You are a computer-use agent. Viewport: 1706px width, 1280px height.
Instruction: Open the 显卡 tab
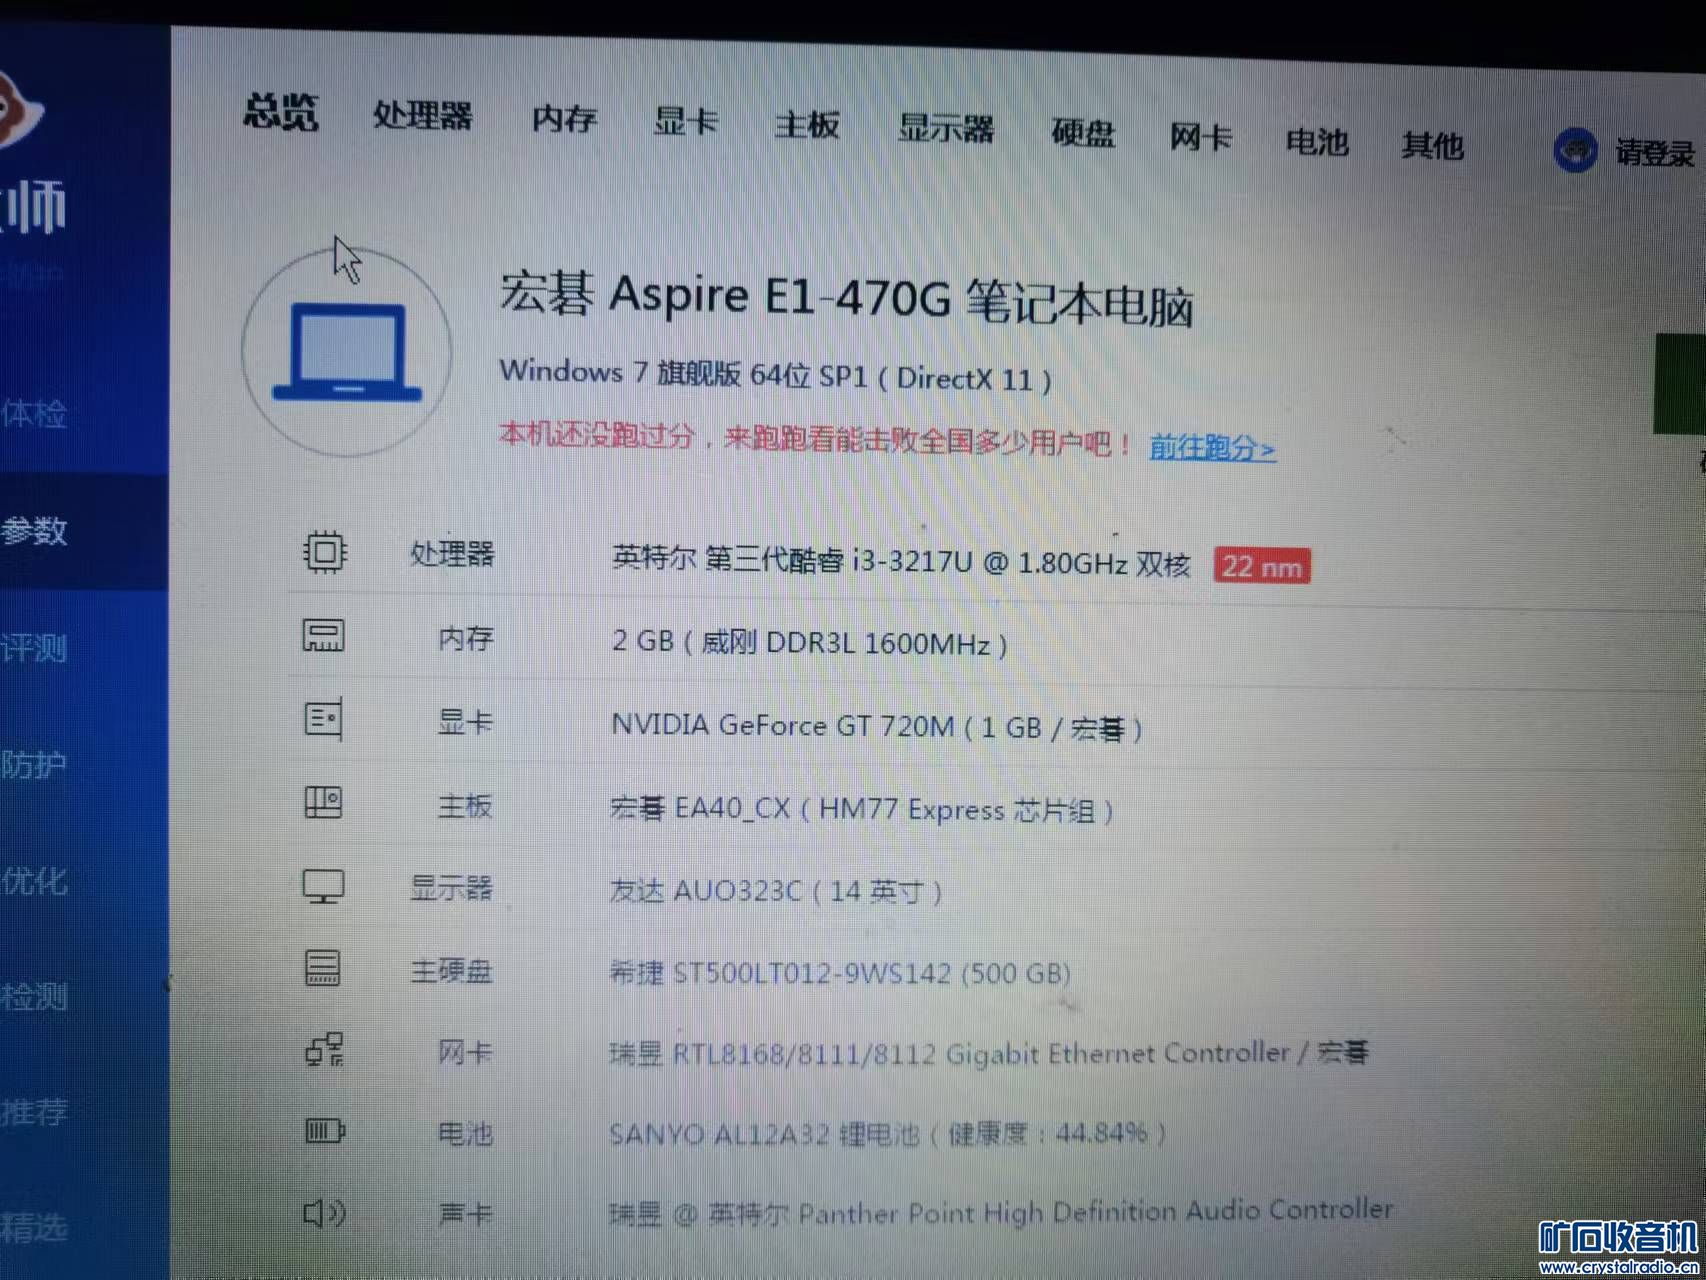(x=685, y=122)
